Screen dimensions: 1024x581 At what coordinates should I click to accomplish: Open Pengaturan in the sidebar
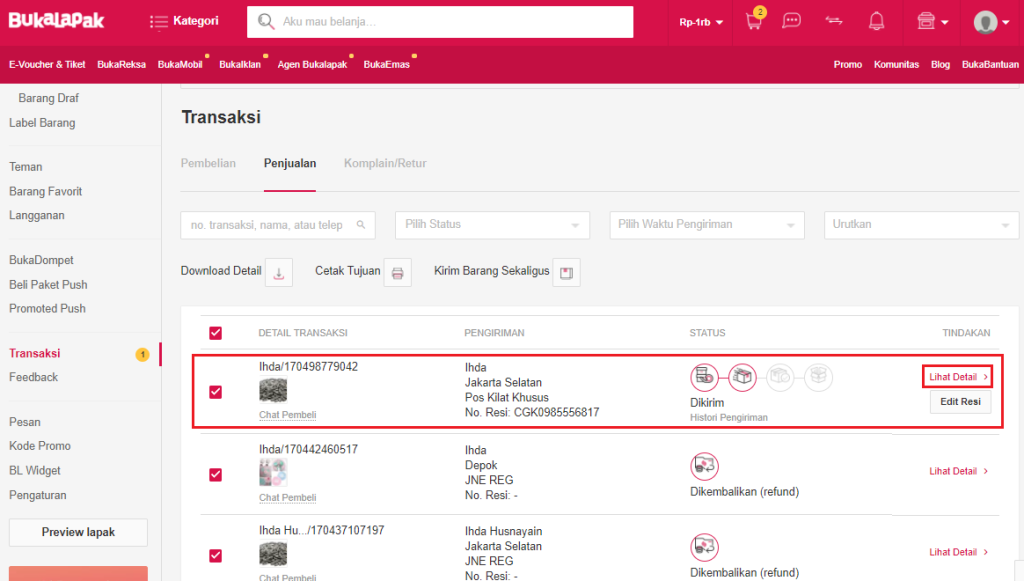[x=38, y=495]
